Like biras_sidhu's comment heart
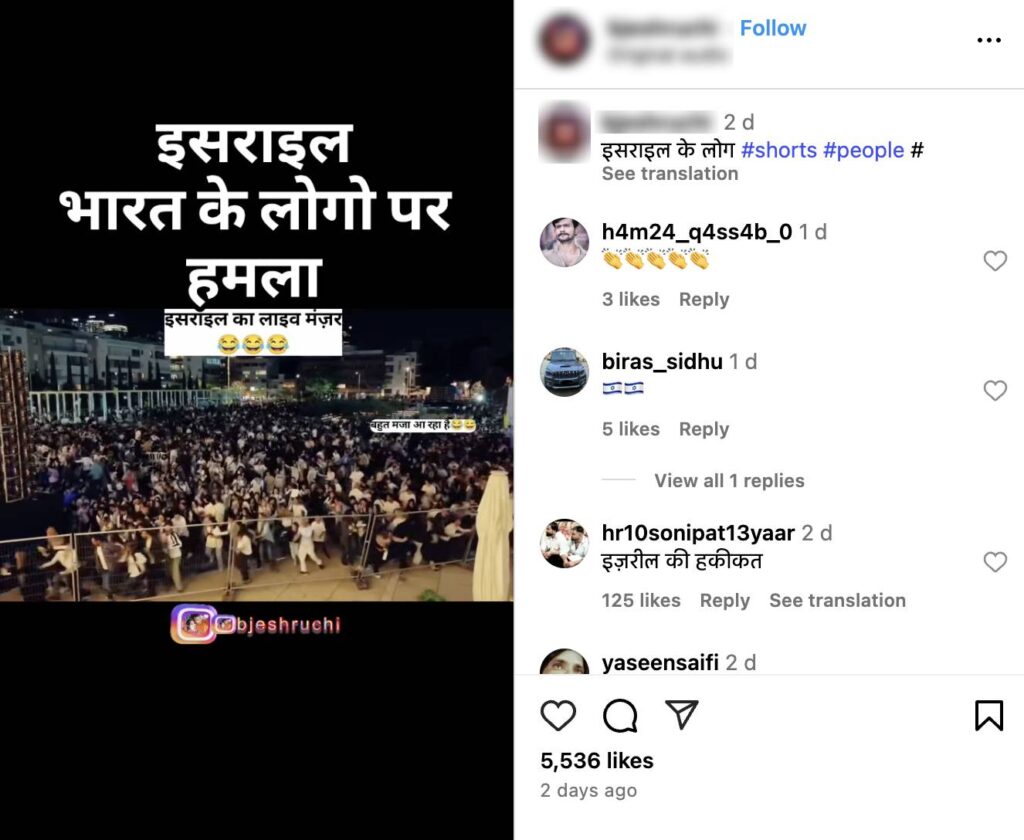Image resolution: width=1024 pixels, height=840 pixels. click(995, 391)
